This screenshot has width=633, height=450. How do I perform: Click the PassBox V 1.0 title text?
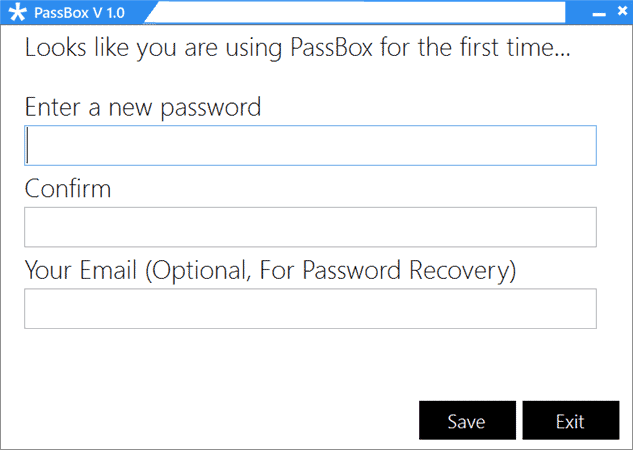coord(80,13)
